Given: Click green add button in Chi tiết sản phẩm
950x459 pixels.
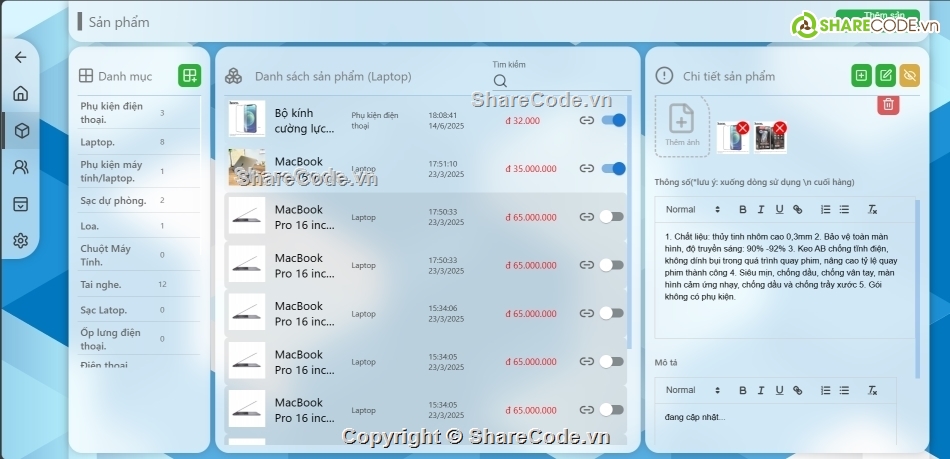Looking at the screenshot, I should click(862, 76).
